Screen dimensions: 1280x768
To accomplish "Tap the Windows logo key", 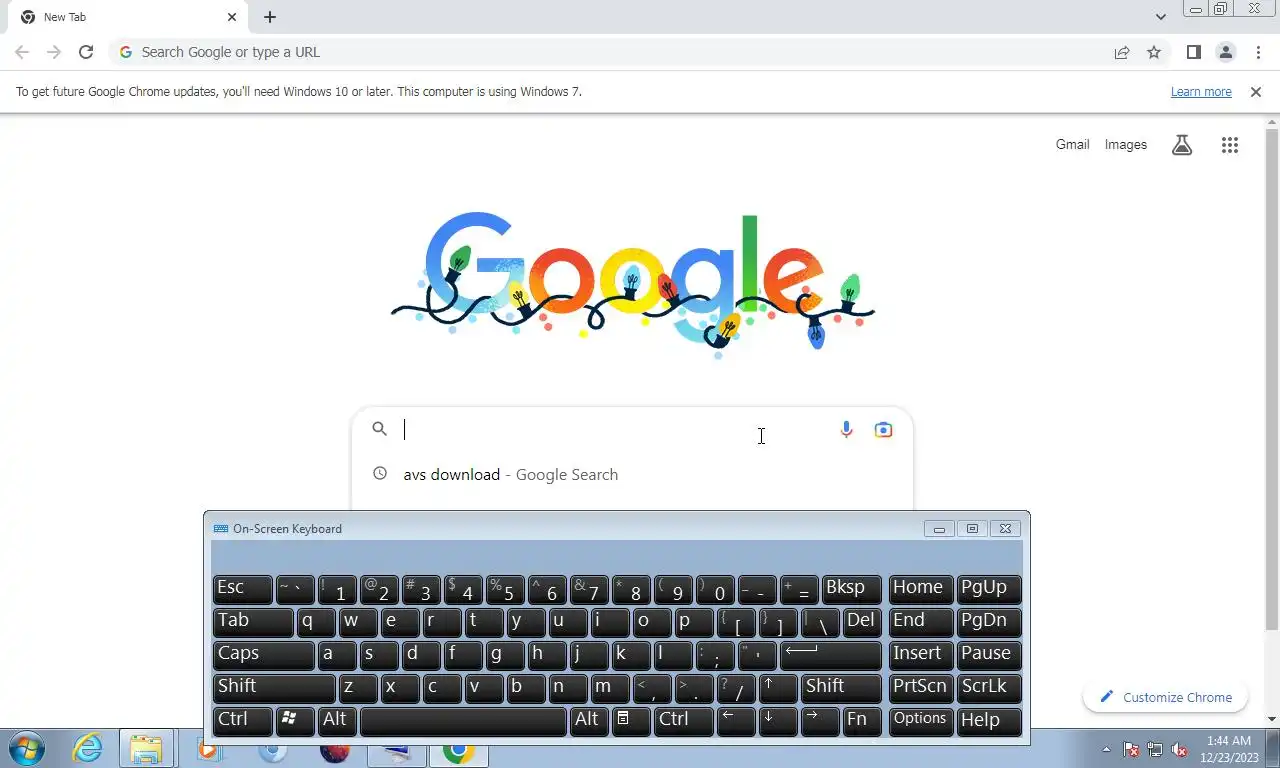I will tap(294, 721).
